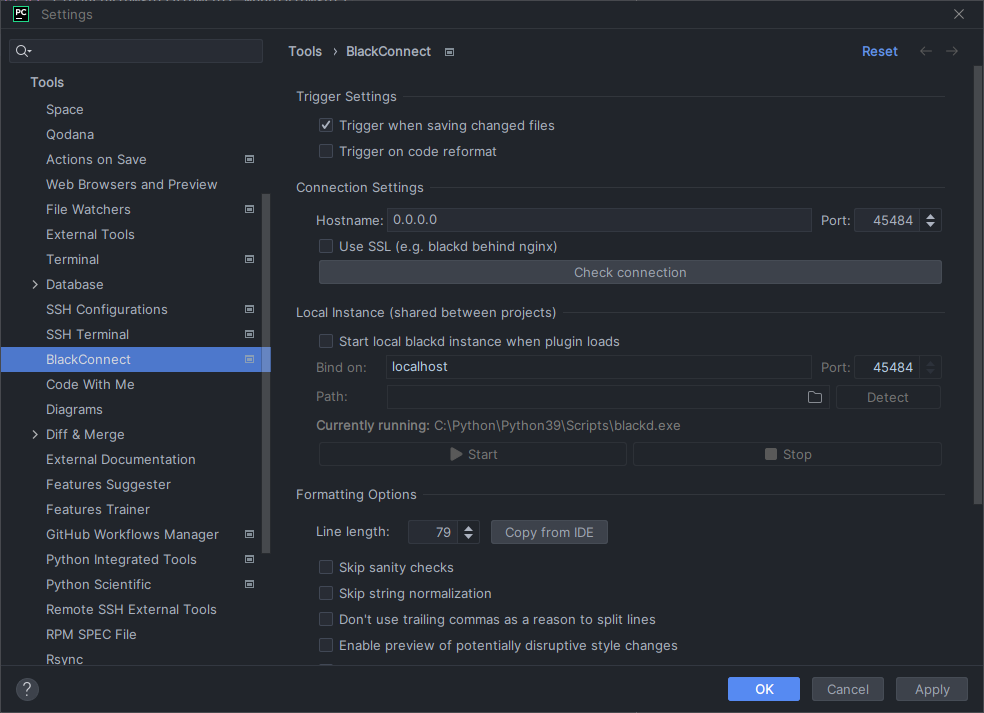Viewport: 984px width, 713px height.
Task: Click Copy from IDE button
Action: pos(549,532)
